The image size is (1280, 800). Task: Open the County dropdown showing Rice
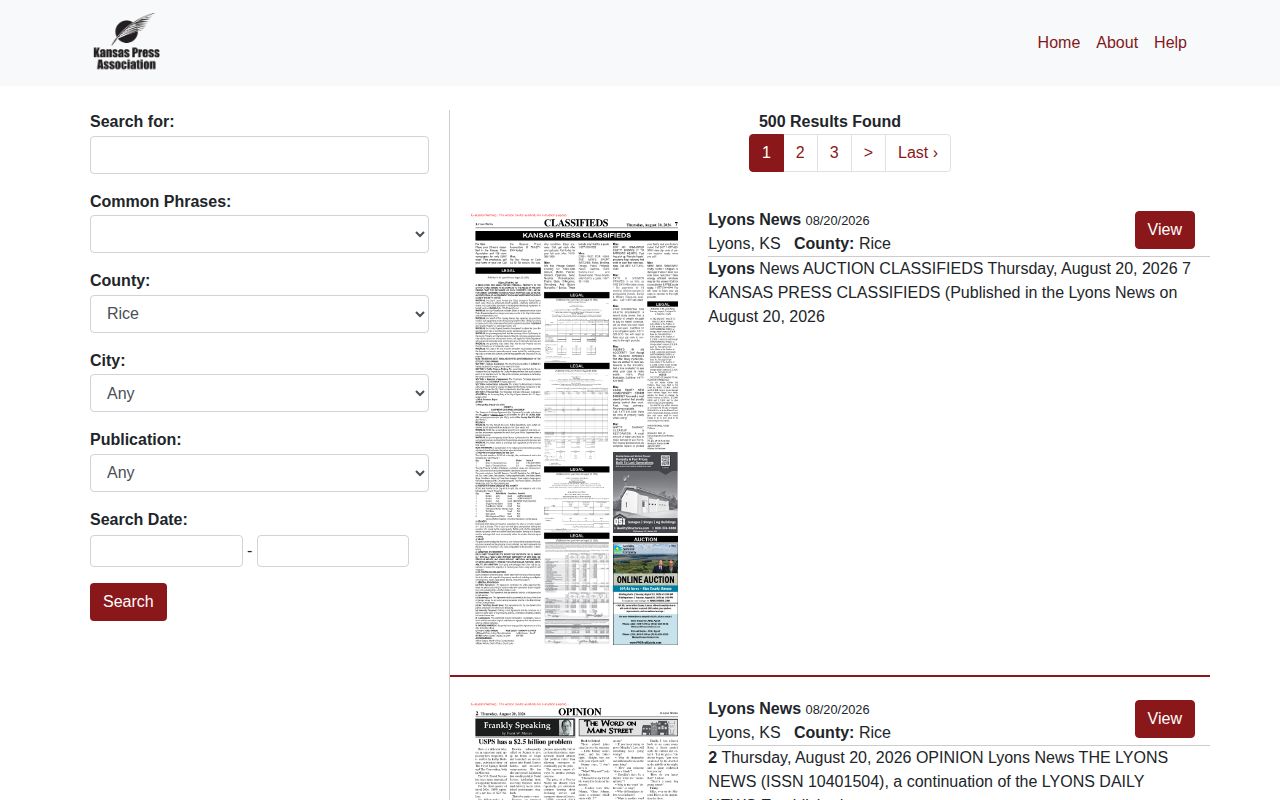pos(259,314)
